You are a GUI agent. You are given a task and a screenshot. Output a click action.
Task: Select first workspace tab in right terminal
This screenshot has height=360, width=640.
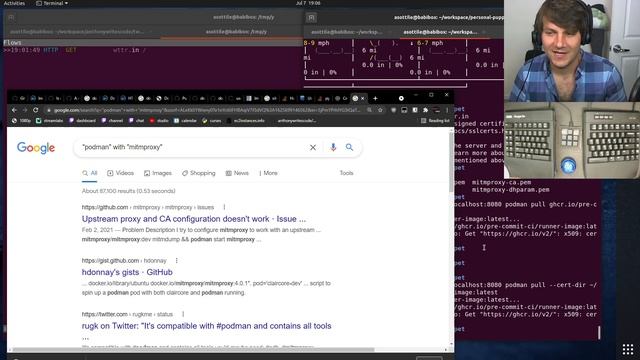[x=347, y=32]
